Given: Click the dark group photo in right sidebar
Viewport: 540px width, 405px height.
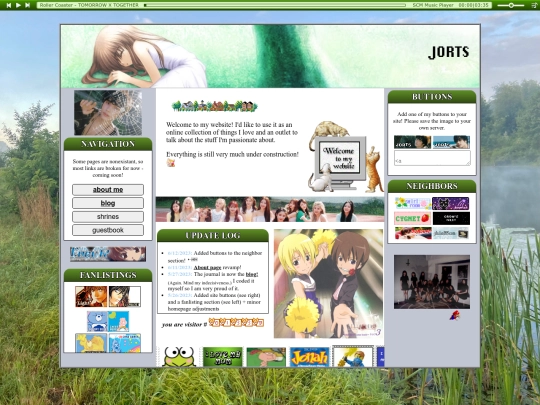Looking at the screenshot, I should [x=432, y=282].
